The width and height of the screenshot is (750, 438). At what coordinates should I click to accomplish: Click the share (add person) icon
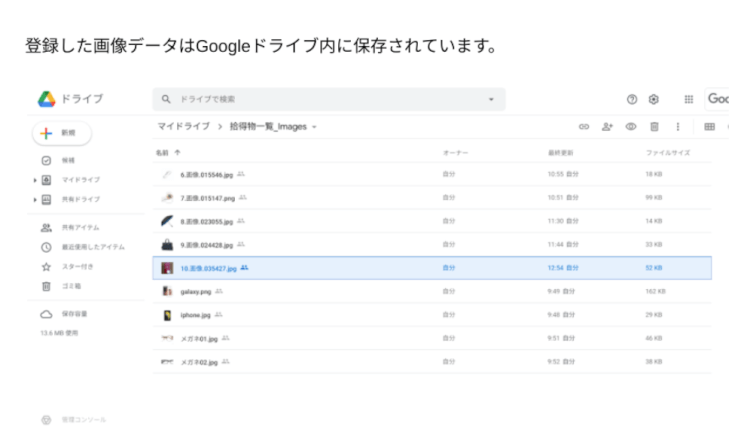click(x=607, y=127)
